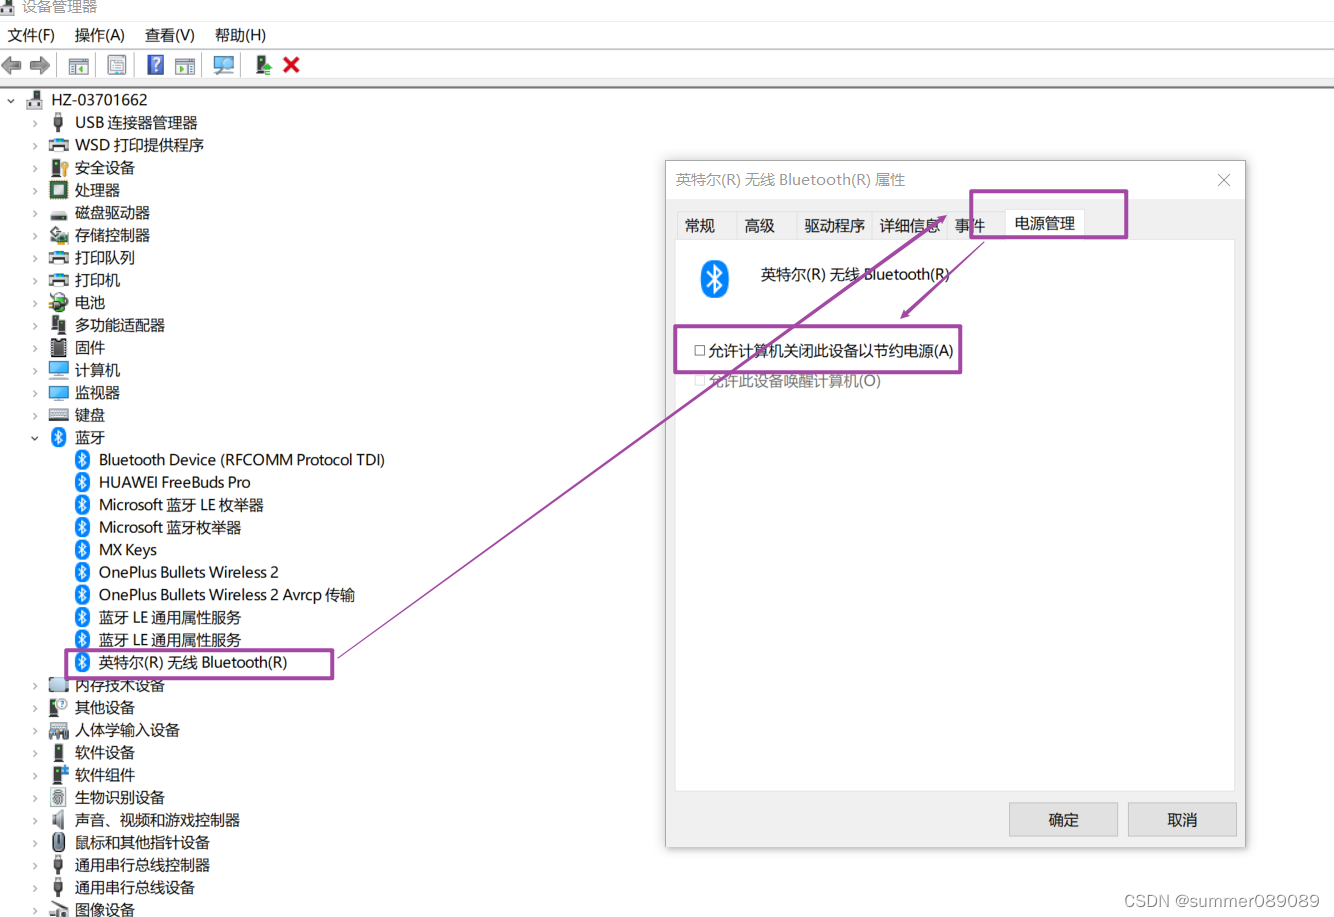Viewport: 1334px width, 917px height.
Task: Select Microsoft 蓝牙枚举器 item
Action: [170, 527]
